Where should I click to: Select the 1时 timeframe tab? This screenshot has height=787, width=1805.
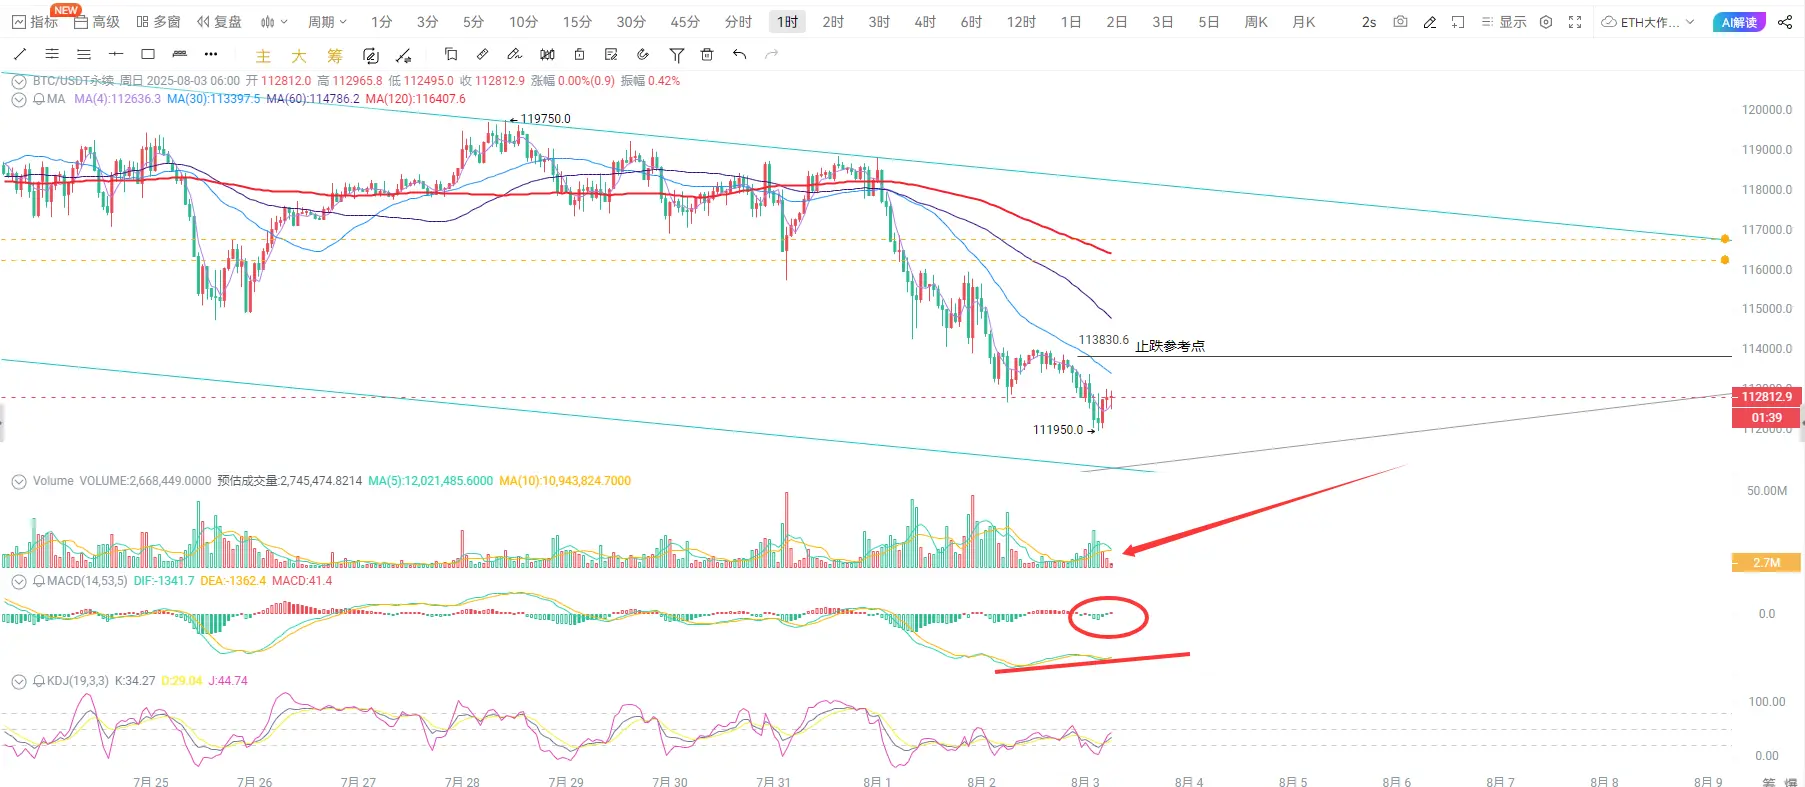pos(788,22)
